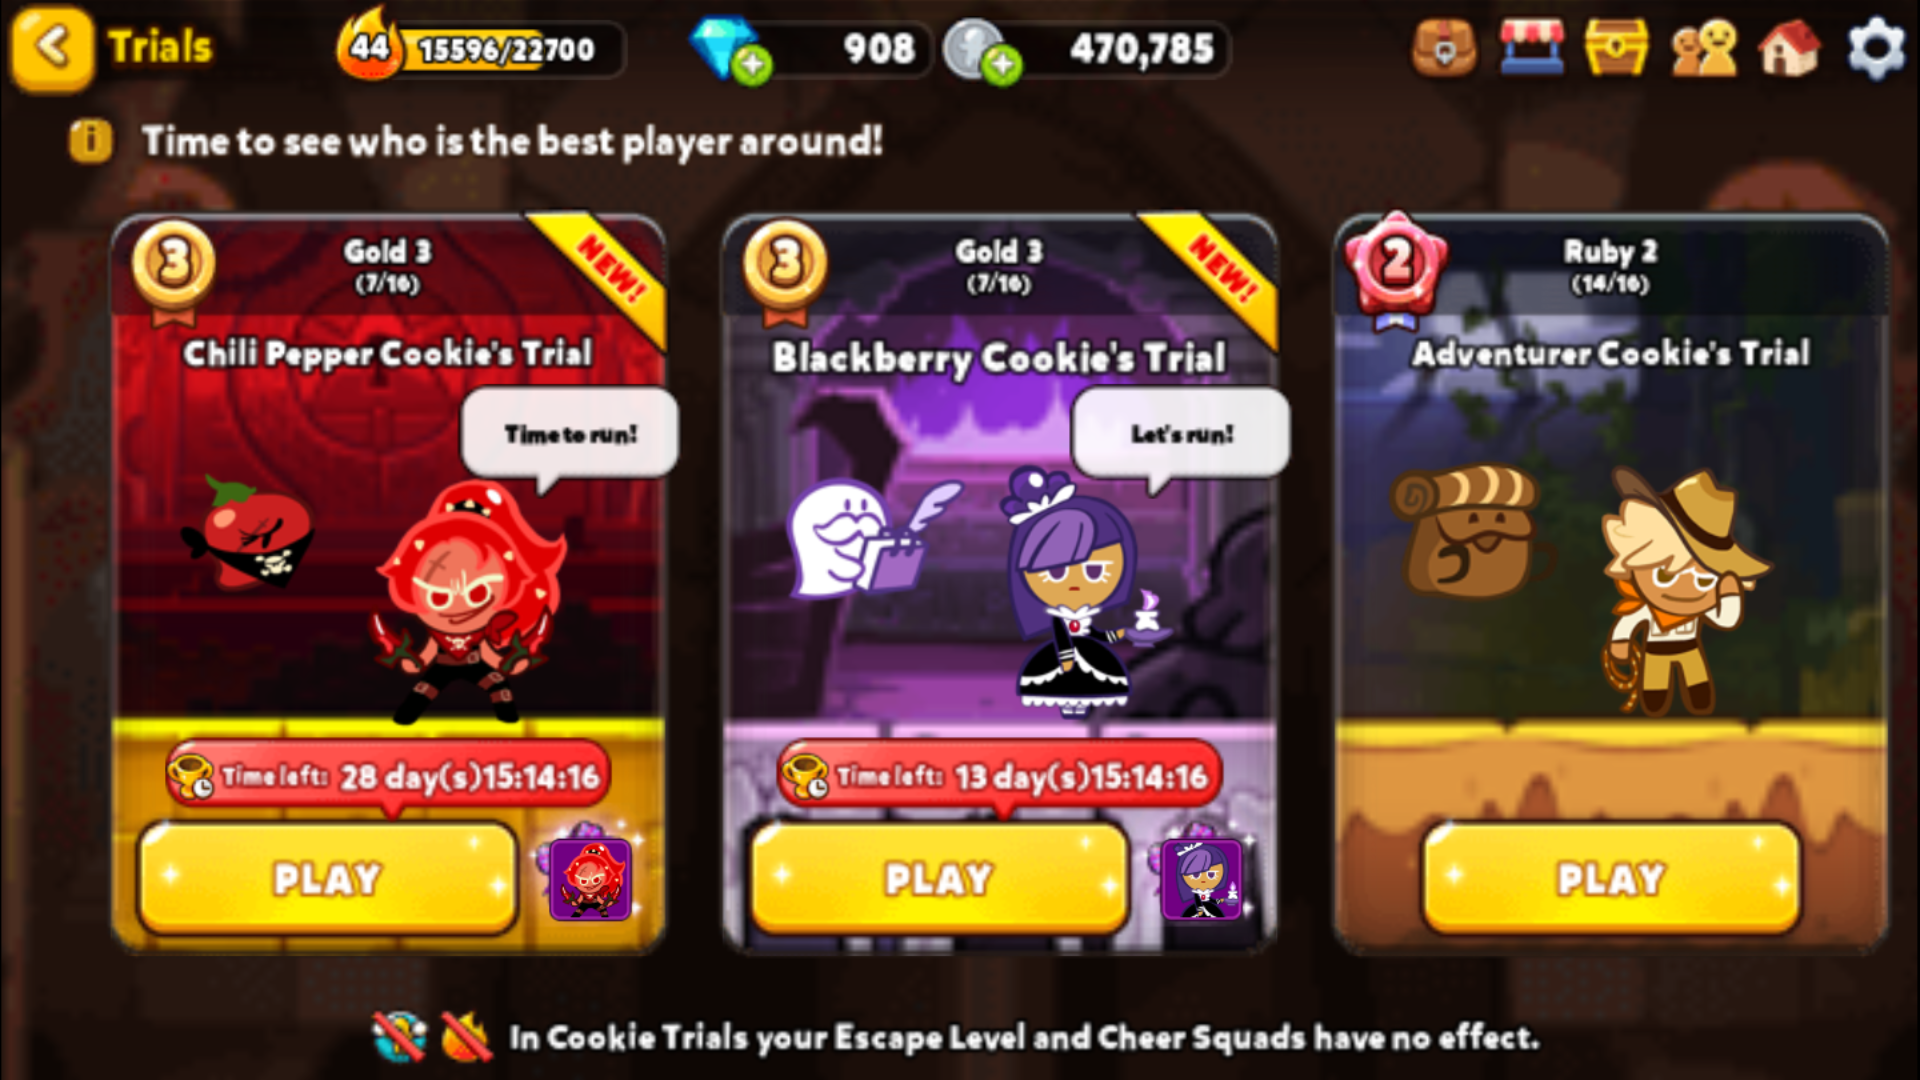Screen dimensions: 1920x1080
Task: Go back with the yellow arrow button
Action: [x=52, y=47]
